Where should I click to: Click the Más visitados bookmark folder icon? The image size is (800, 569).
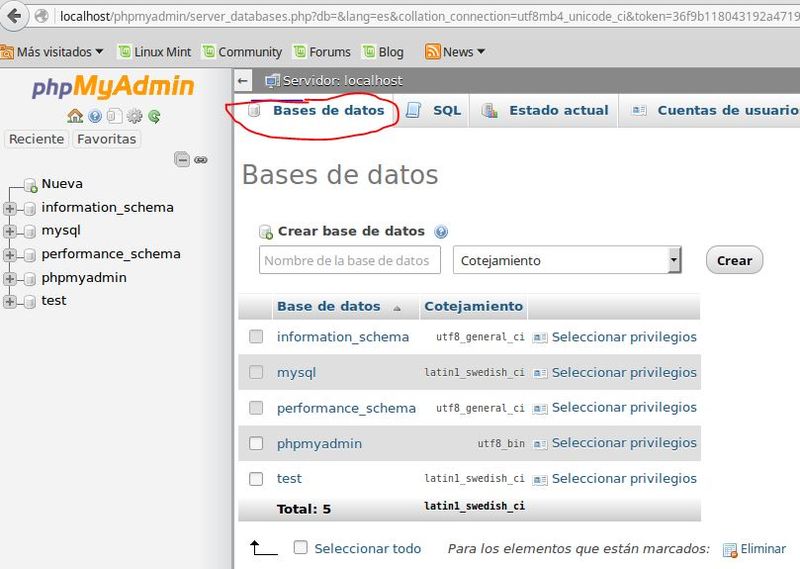(7, 52)
